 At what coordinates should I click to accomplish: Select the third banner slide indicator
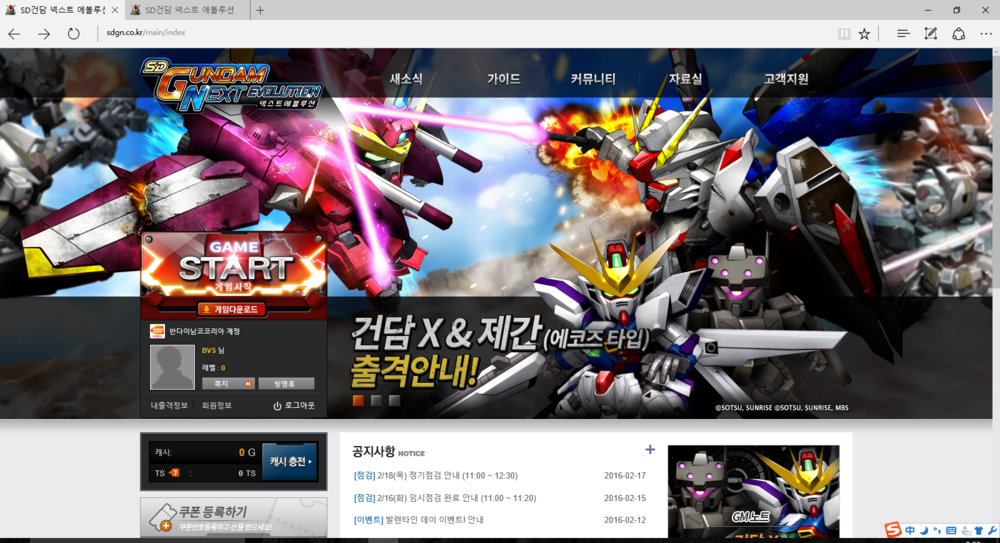tap(394, 401)
